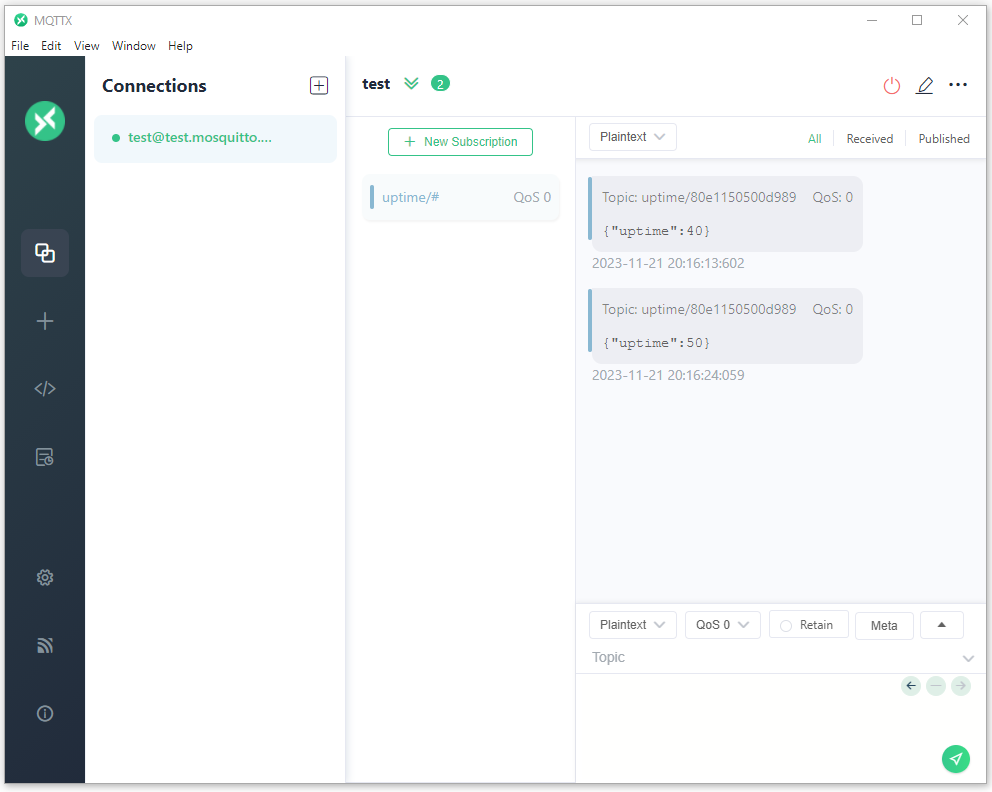
Task: Open the About info icon
Action: click(45, 714)
